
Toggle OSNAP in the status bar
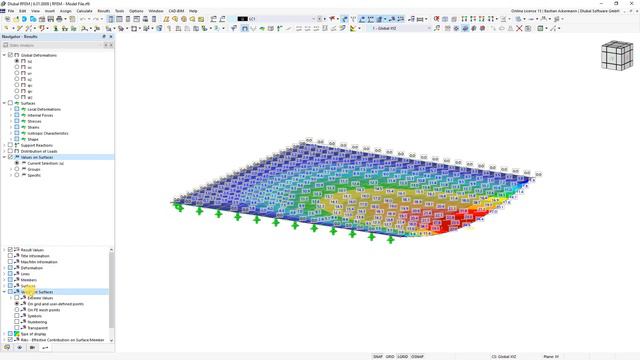pos(417,357)
